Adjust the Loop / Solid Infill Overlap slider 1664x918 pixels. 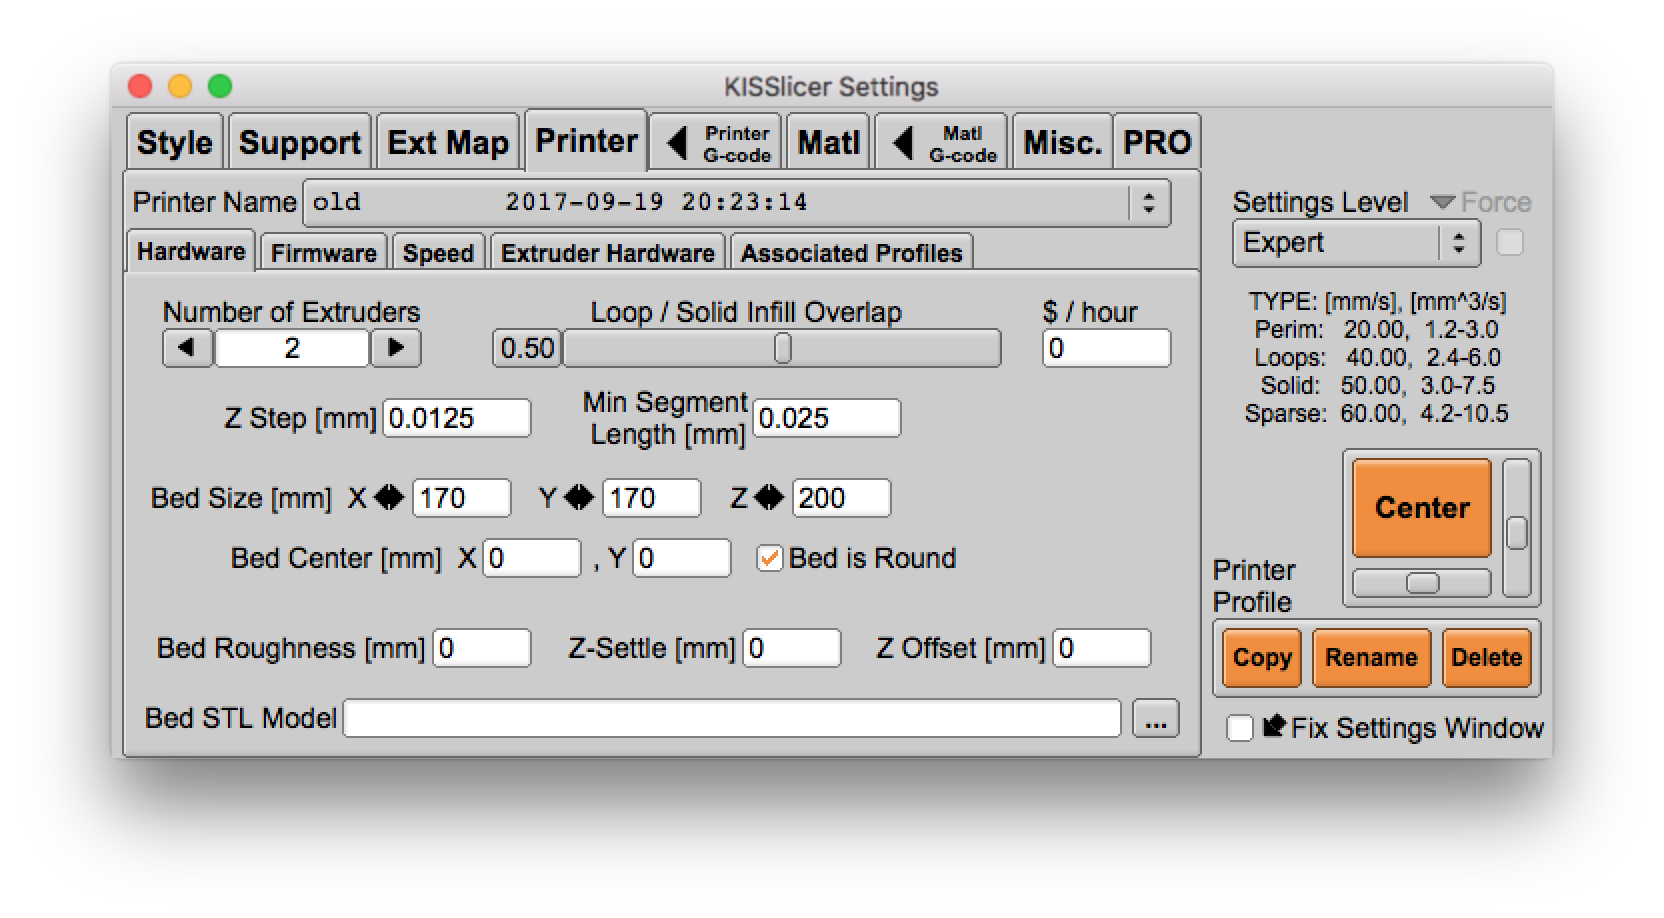tap(782, 348)
